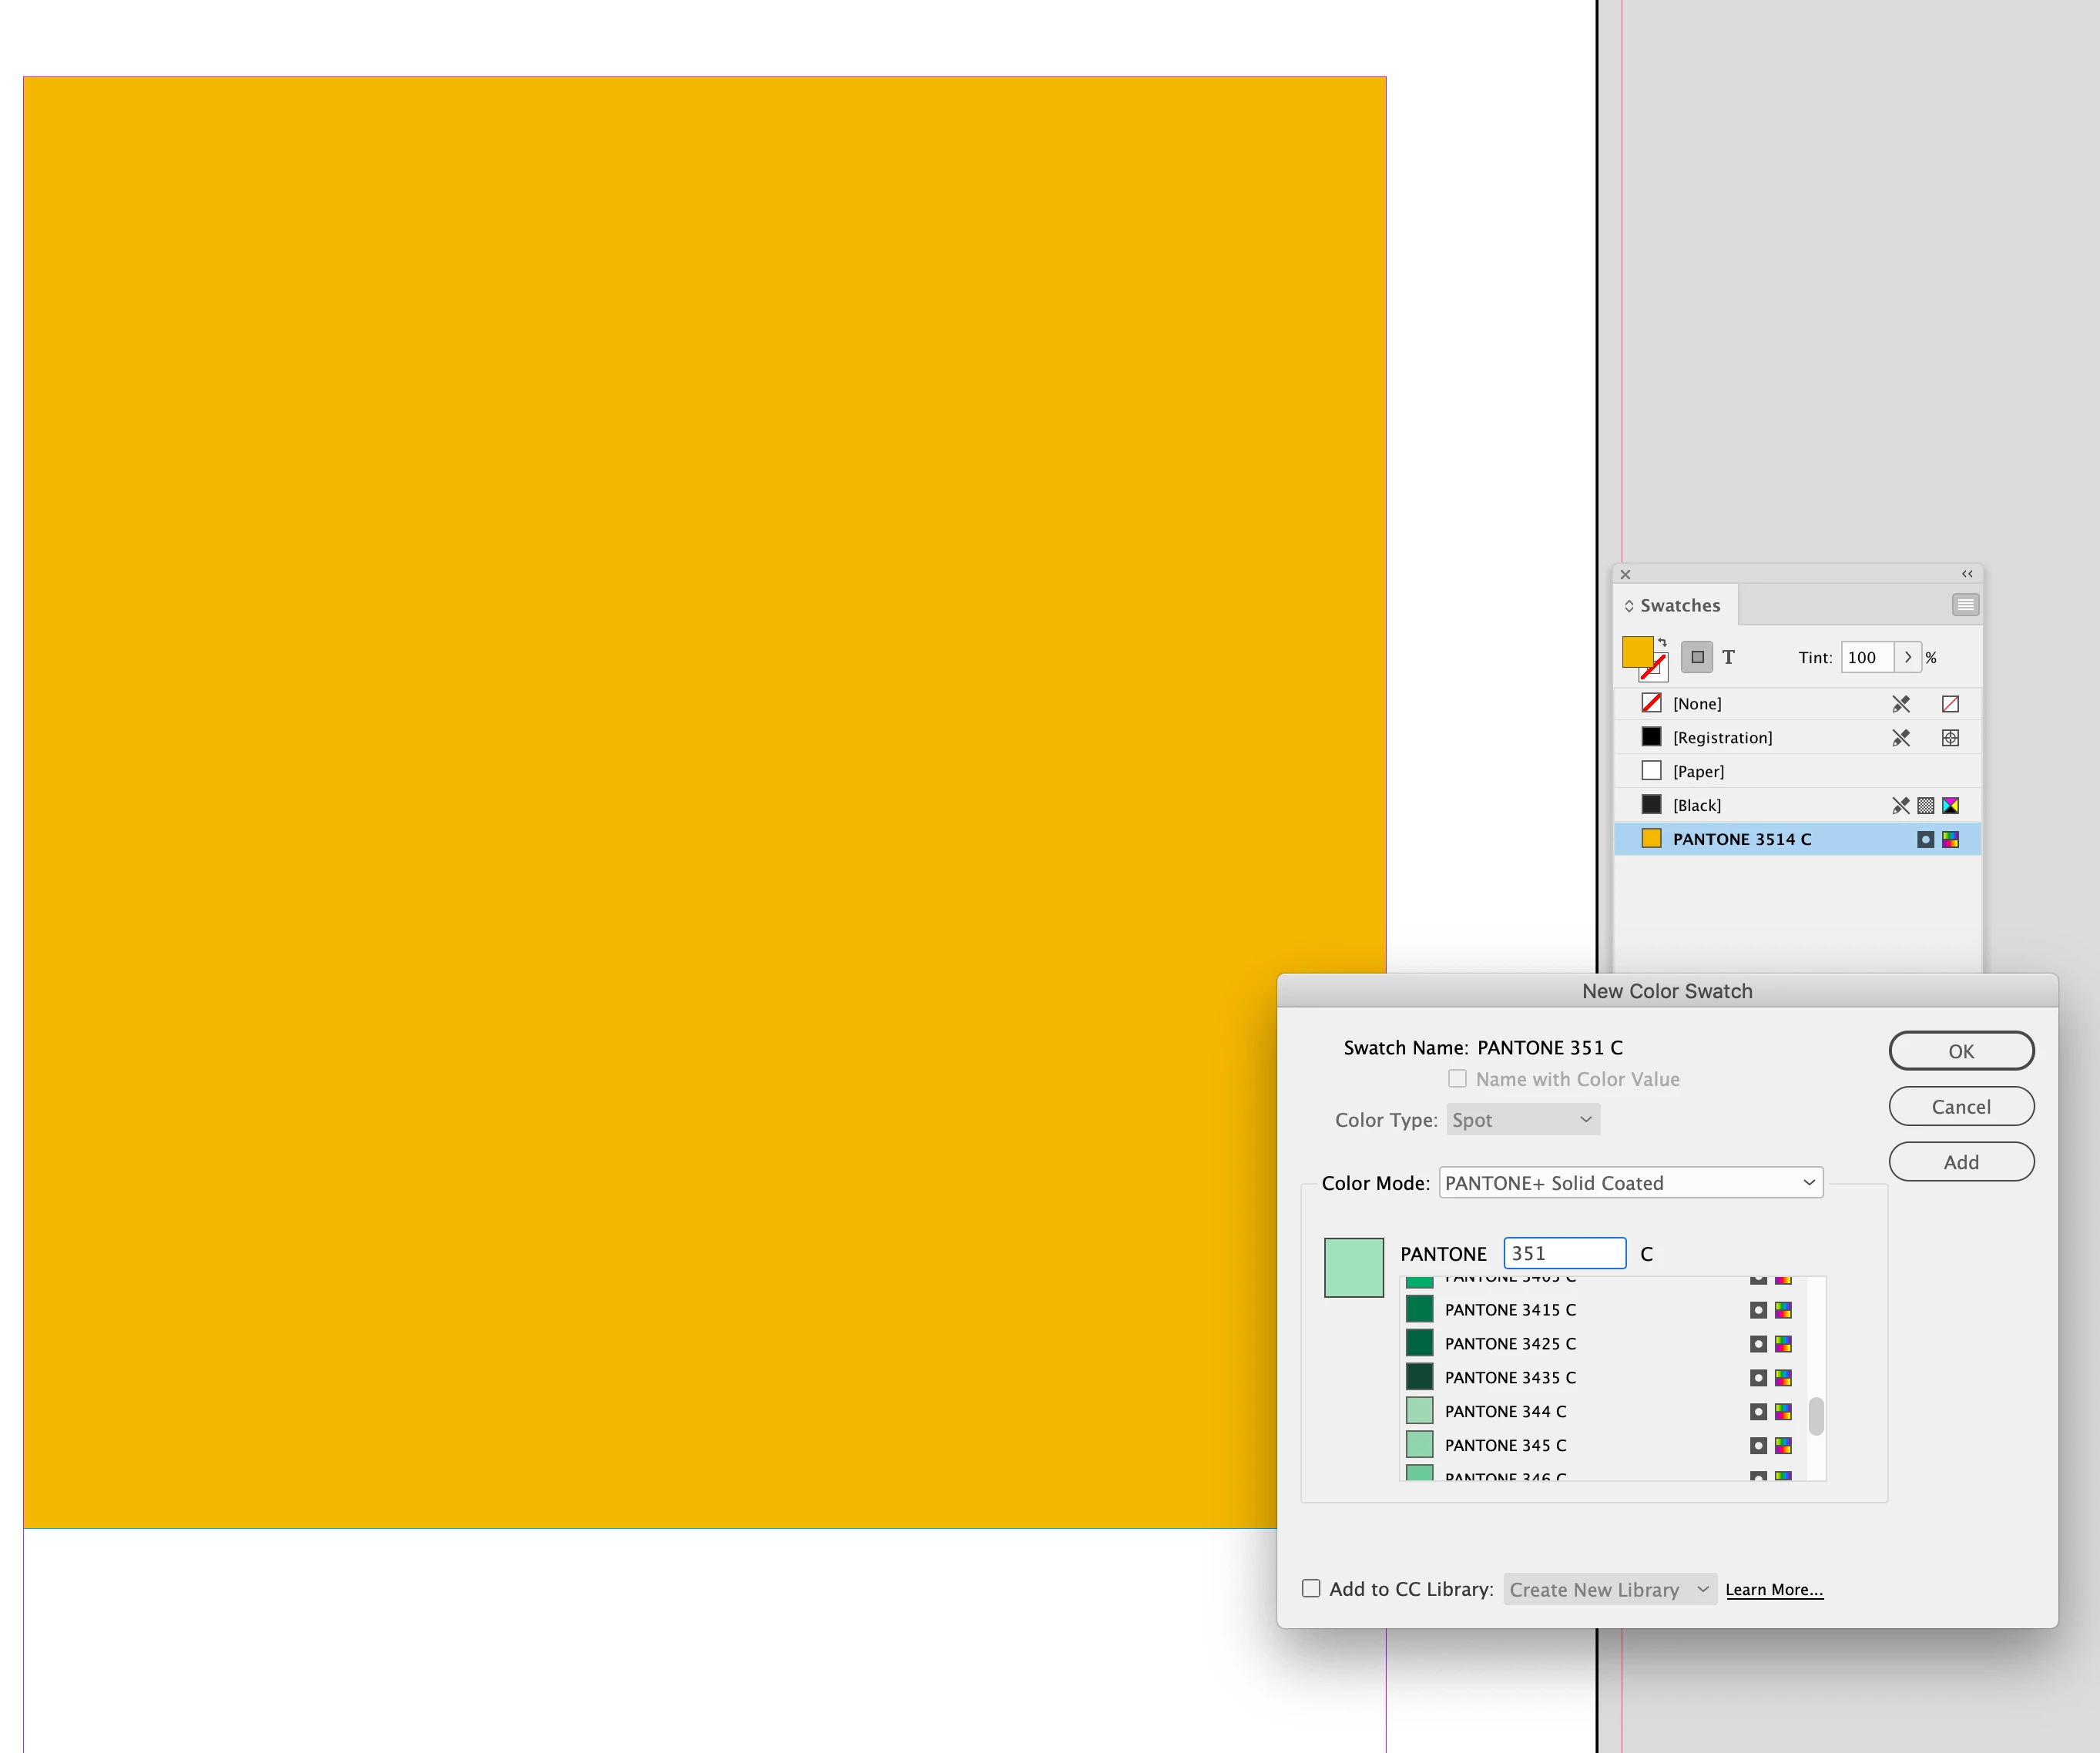Toggle Name with Color Value checkbox
The width and height of the screenshot is (2100, 1753).
click(1457, 1079)
